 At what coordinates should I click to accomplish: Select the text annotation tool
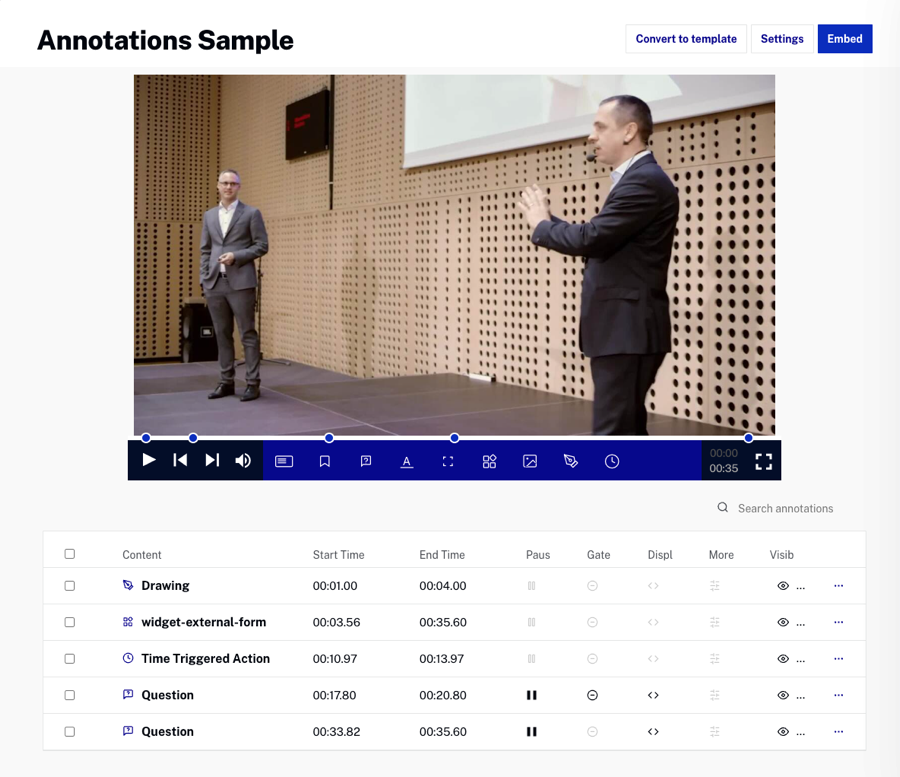tap(407, 461)
